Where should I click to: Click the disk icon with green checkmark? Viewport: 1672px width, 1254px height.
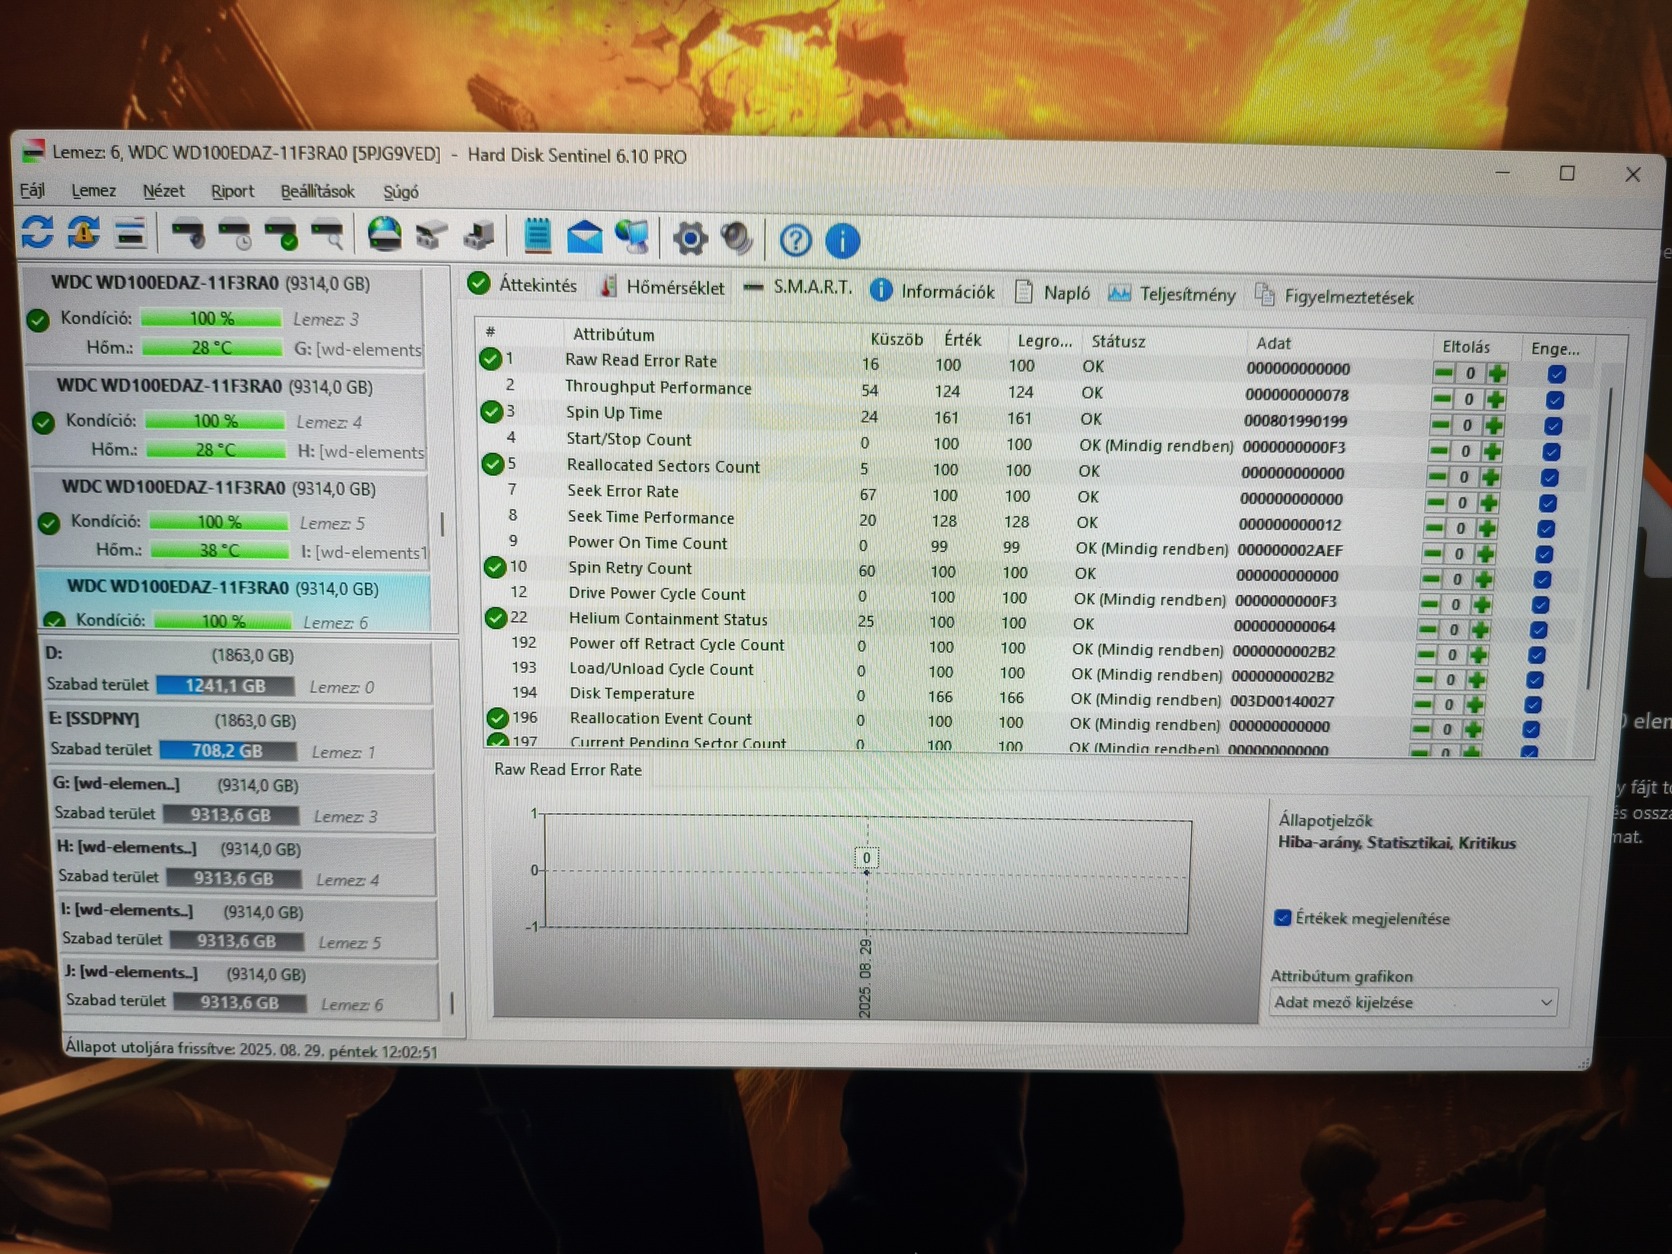click(281, 236)
